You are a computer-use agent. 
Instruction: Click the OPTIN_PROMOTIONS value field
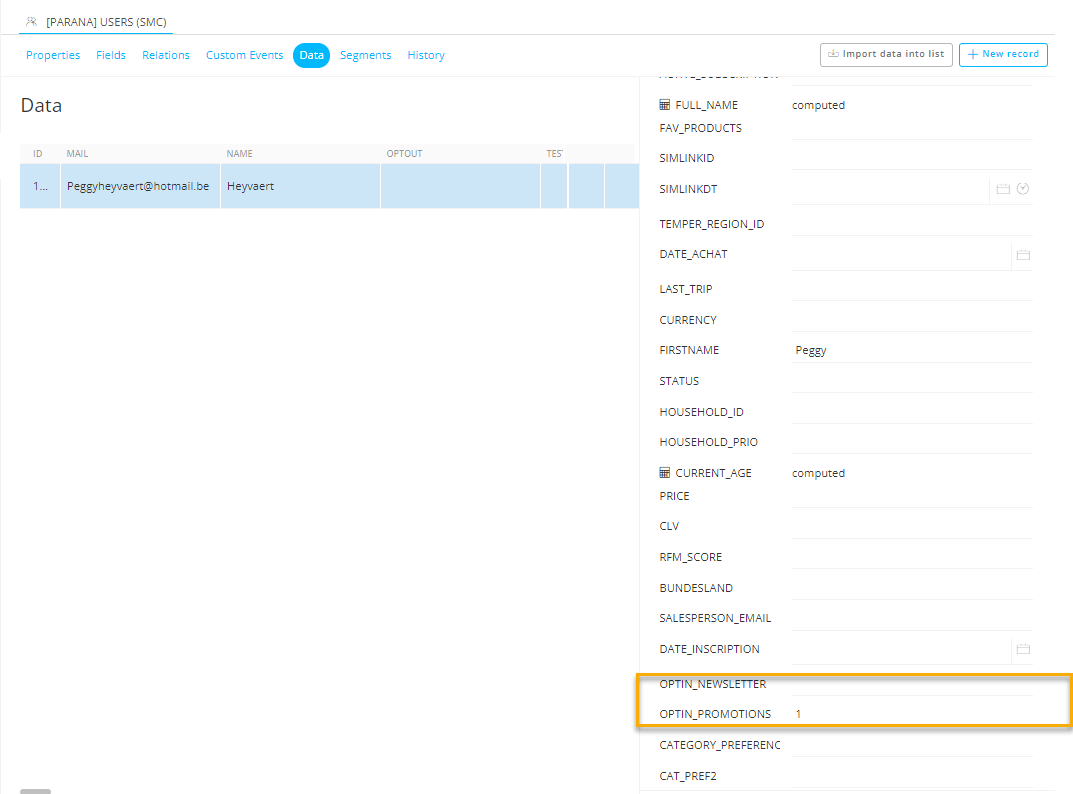coord(910,714)
